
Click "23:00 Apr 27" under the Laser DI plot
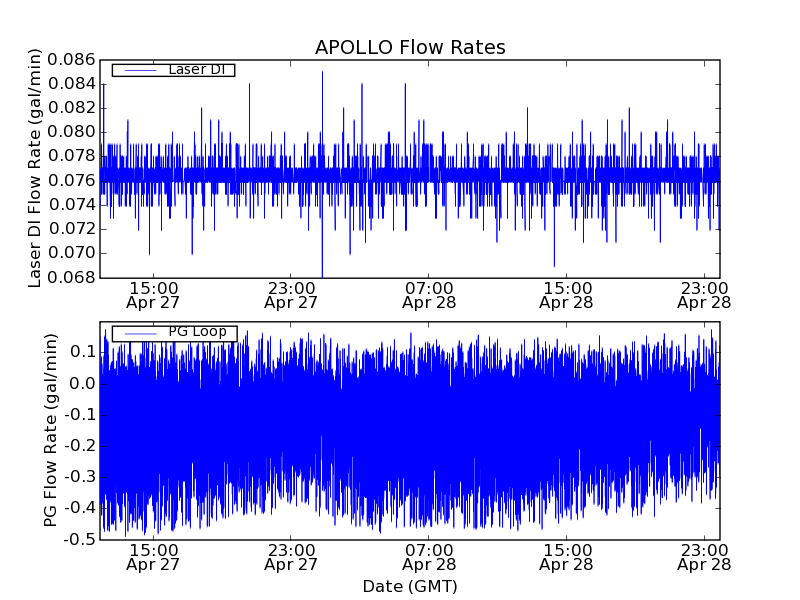[291, 295]
